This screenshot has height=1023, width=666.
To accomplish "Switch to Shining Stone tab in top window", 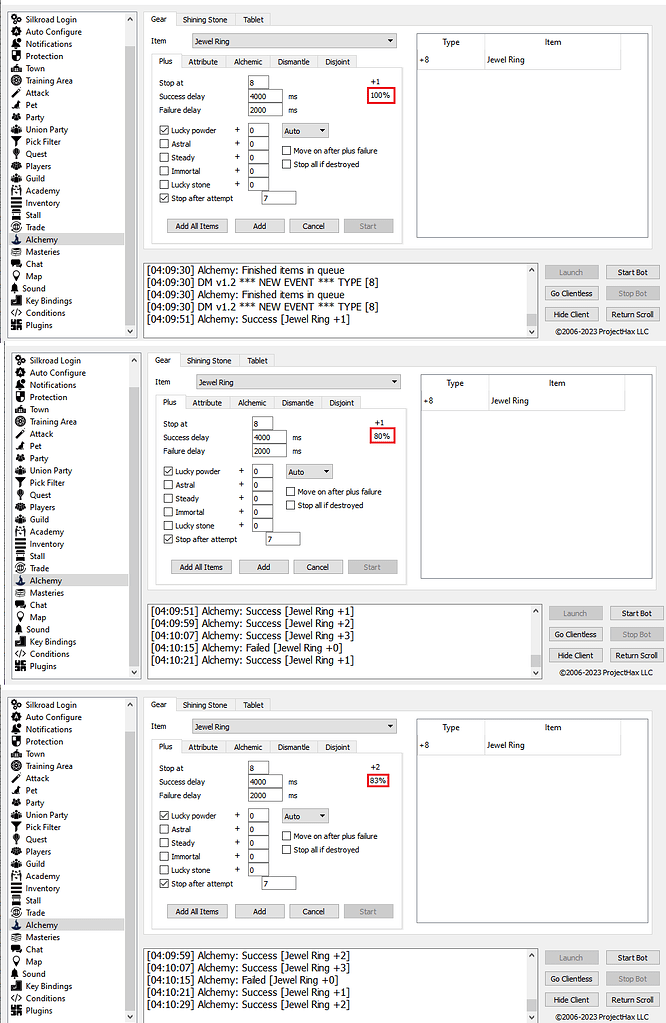I will 205,19.
